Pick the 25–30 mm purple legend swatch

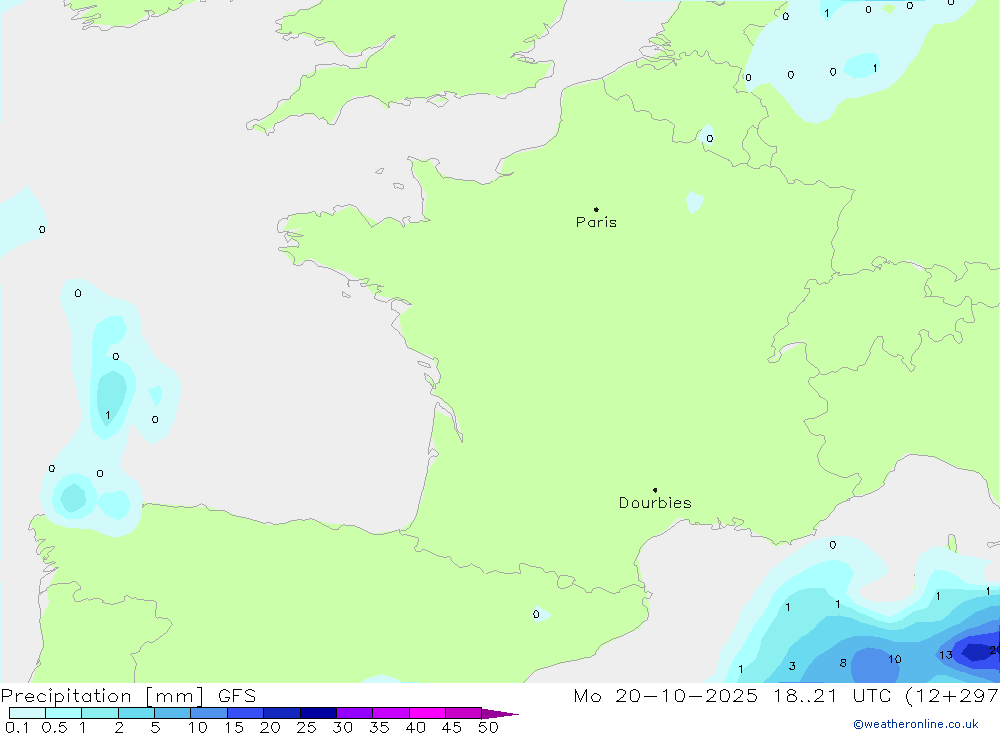pos(318,713)
